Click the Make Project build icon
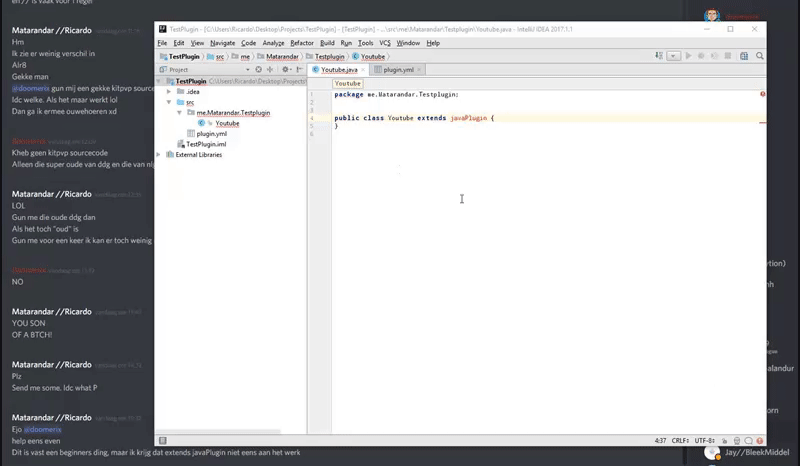This screenshot has width=800, height=466. [x=659, y=56]
